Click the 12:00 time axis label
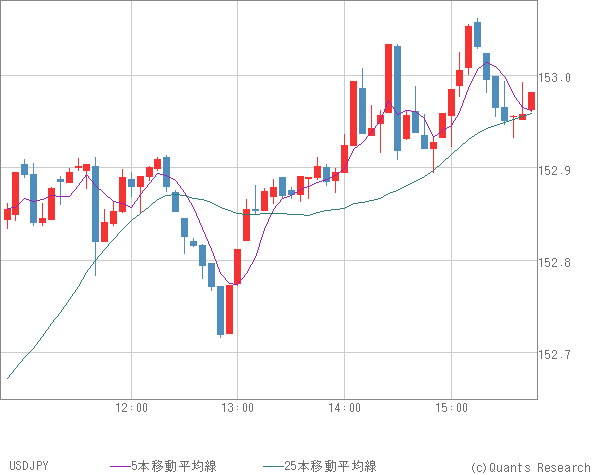Screen dimensions: 600x475 tap(131, 408)
